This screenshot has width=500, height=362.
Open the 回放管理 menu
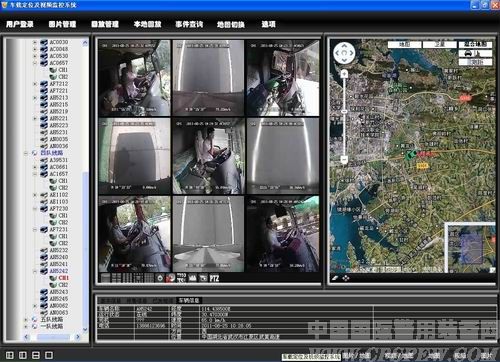coord(105,24)
